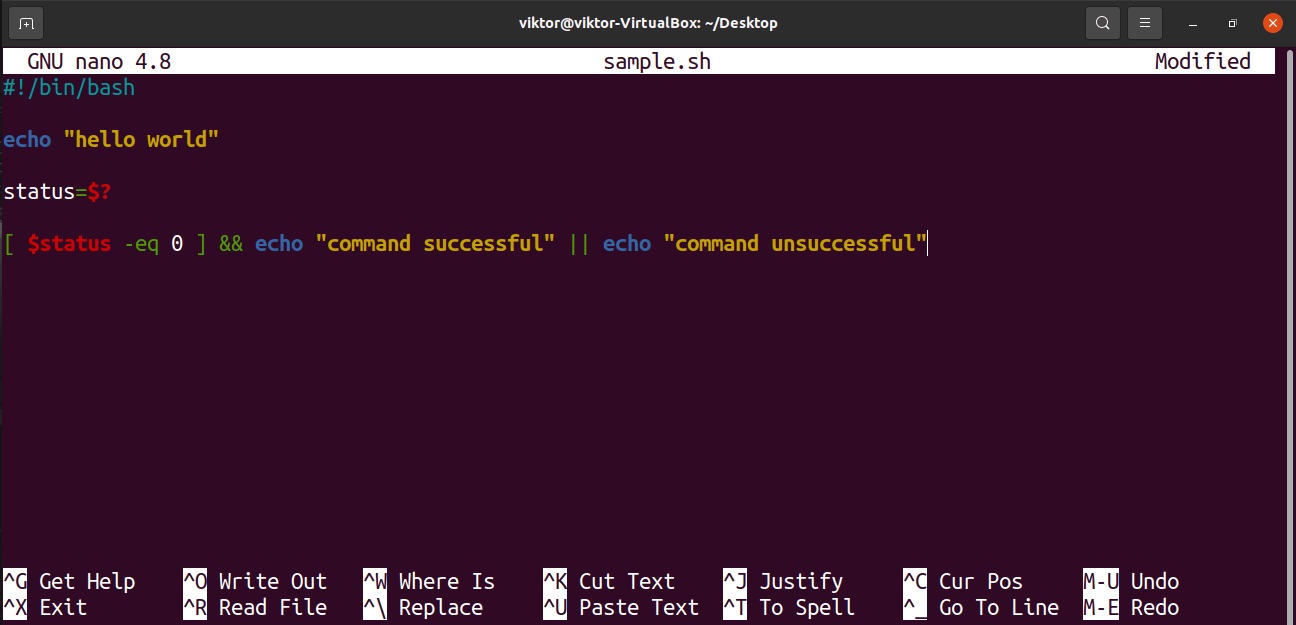Open the terminal hamburger menu

[1144, 22]
